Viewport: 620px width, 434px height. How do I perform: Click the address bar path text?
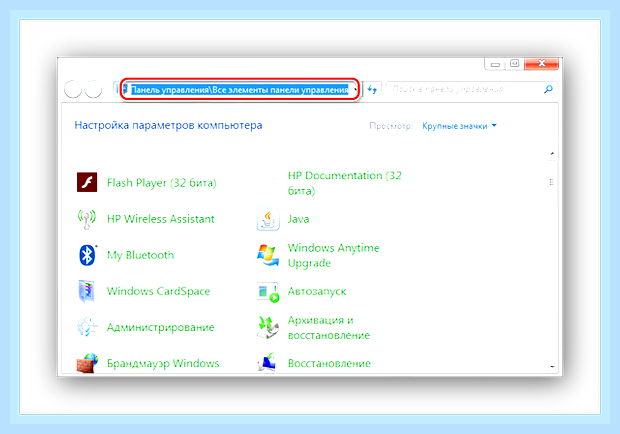[x=240, y=90]
